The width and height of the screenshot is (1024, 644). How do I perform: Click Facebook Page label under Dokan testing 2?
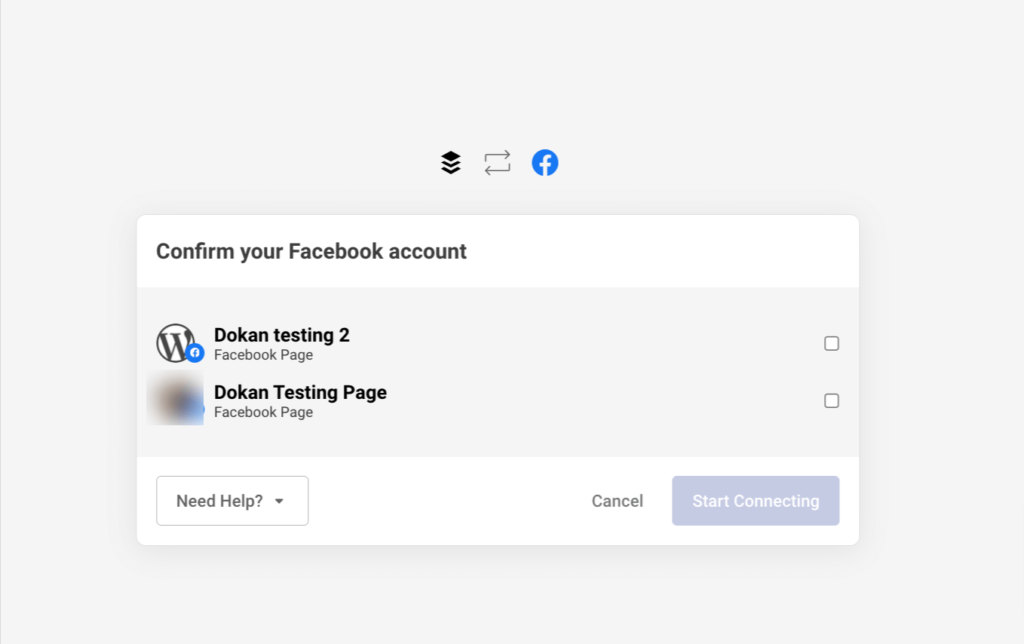pyautogui.click(x=263, y=355)
